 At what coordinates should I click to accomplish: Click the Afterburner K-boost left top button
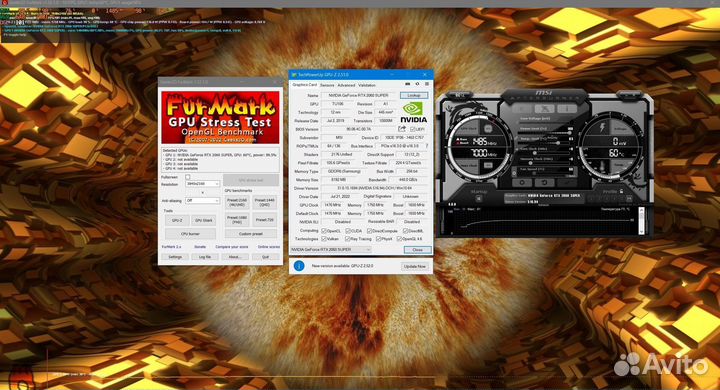point(522,109)
